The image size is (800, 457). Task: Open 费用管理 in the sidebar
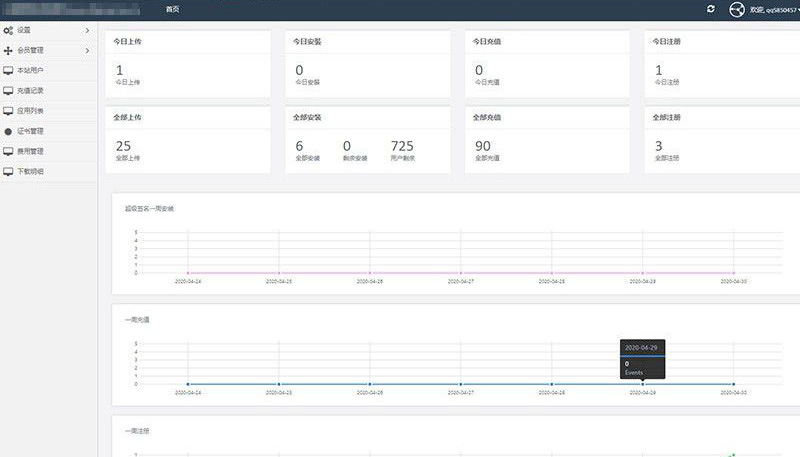tap(30, 151)
